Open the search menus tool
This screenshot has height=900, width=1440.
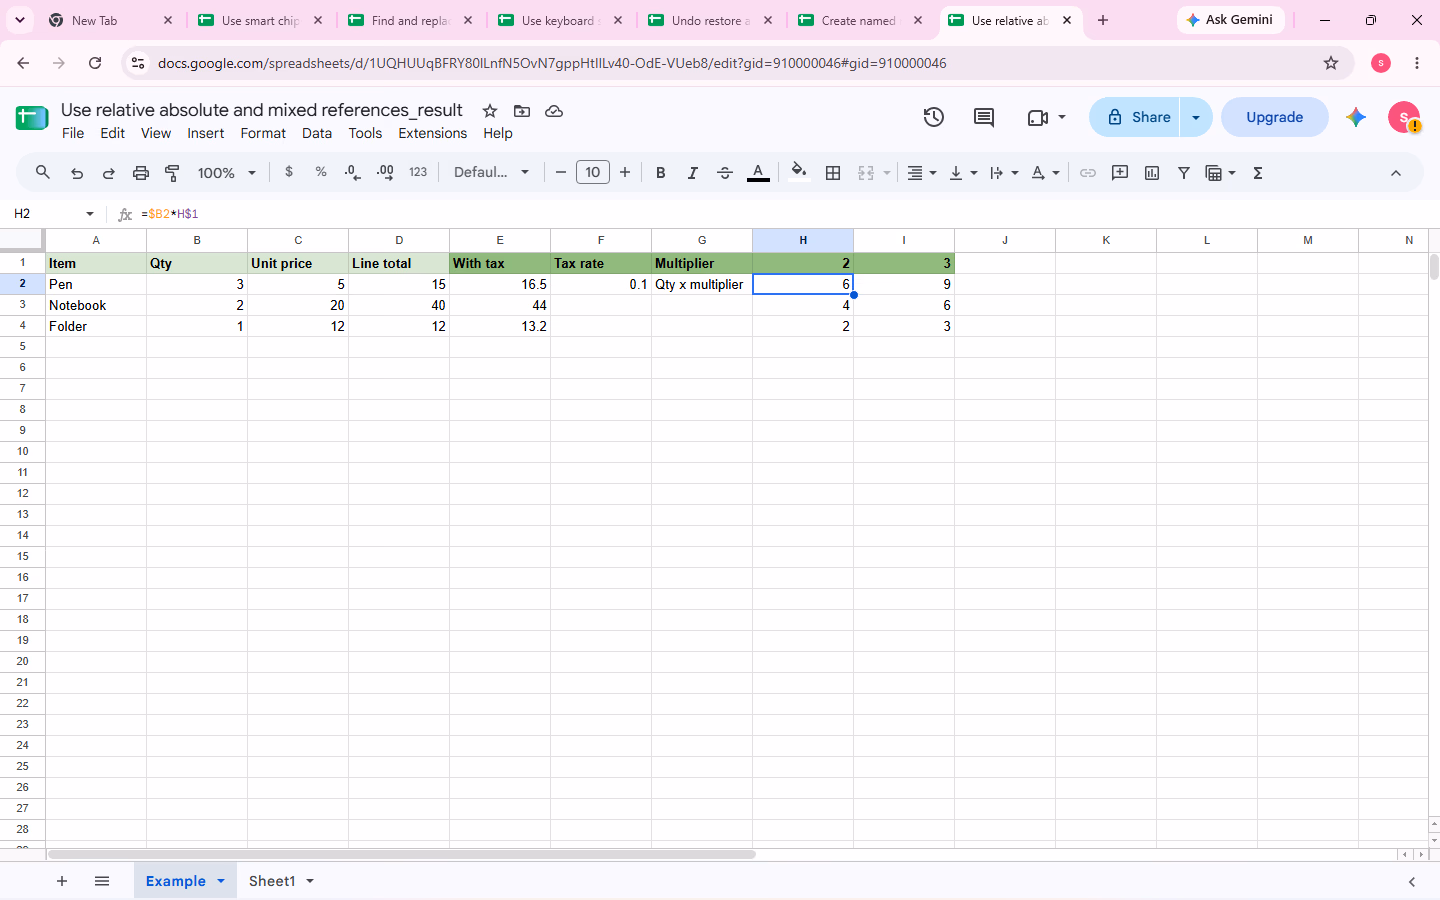43,173
